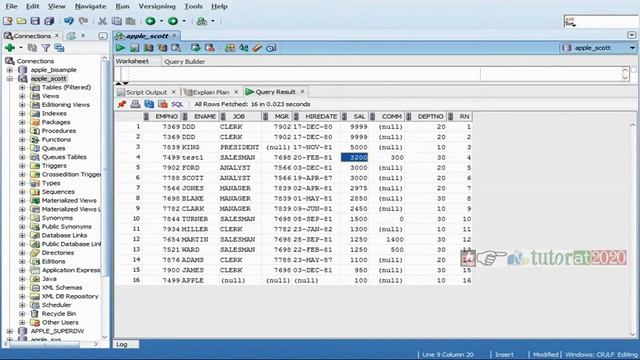This screenshot has height=360, width=640.
Task: Close the Query Result tab
Action: (x=302, y=91)
